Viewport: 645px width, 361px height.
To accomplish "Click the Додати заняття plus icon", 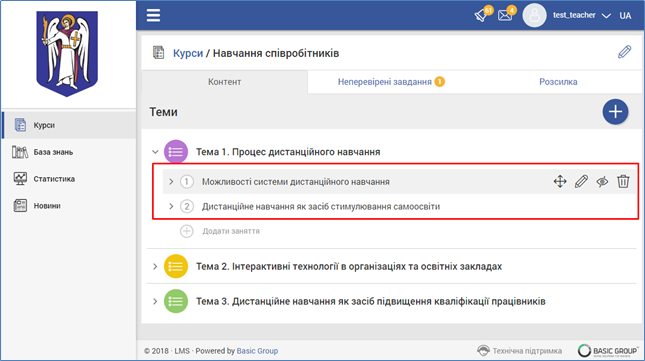I will pos(187,231).
